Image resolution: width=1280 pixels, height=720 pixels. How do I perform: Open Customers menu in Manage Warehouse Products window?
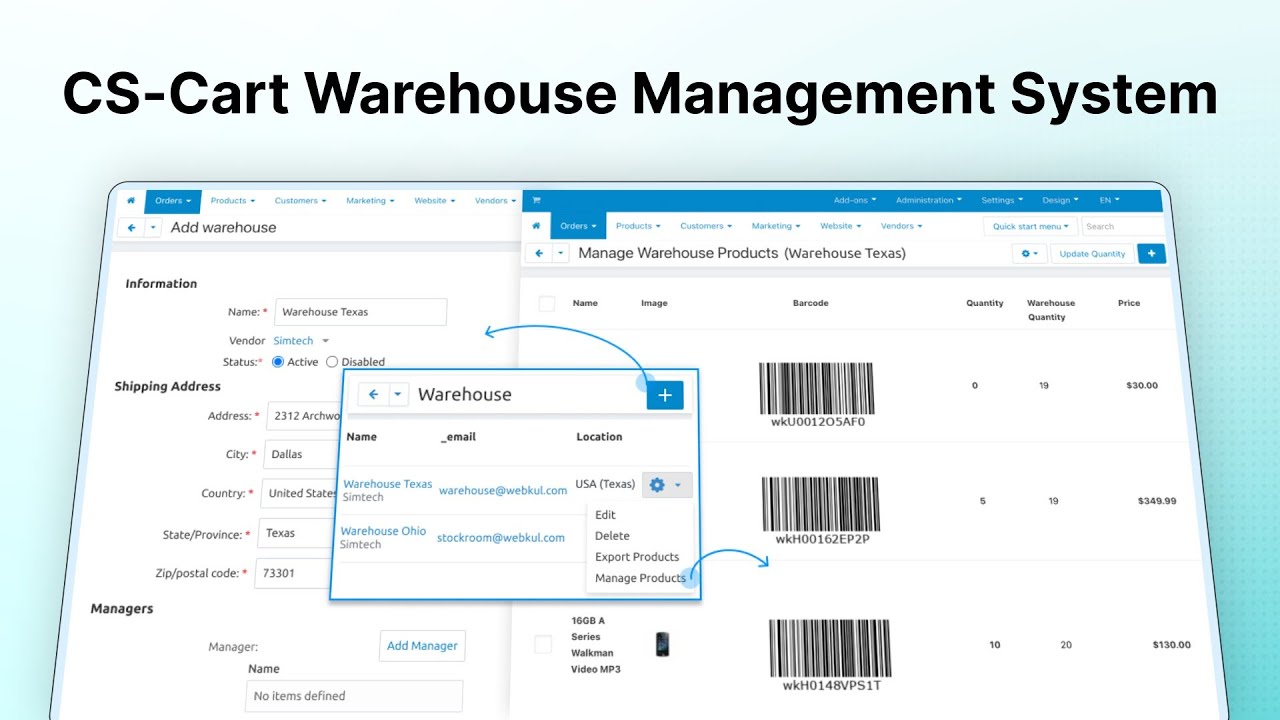click(x=706, y=226)
